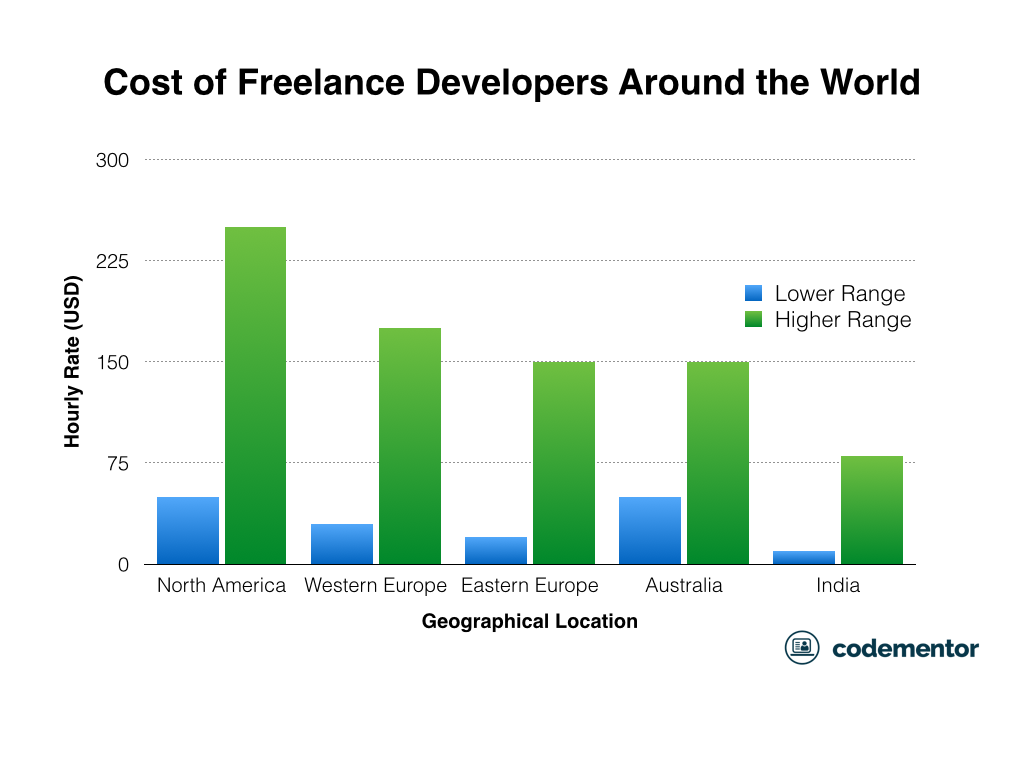Select the Western Europe blue bar
The height and width of the screenshot is (768, 1024).
341,545
